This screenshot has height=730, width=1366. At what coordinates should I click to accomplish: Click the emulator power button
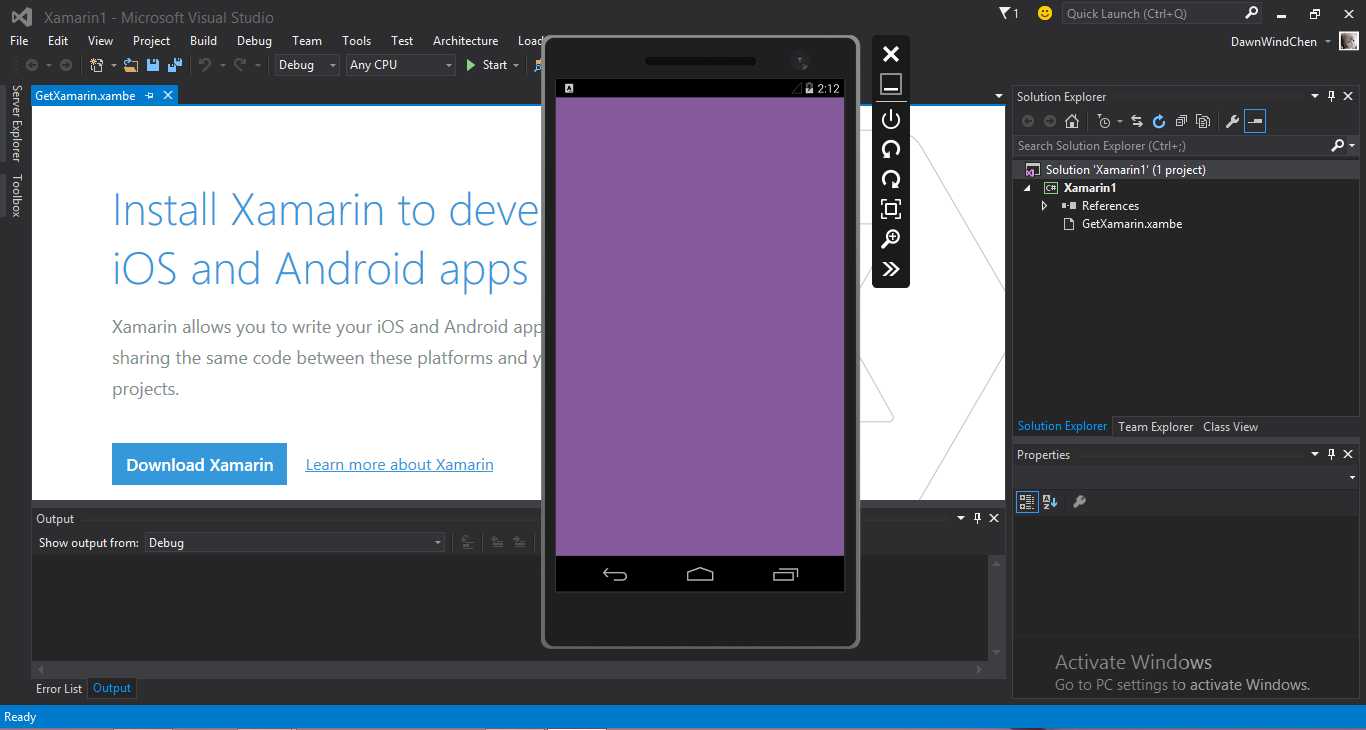[x=890, y=119]
